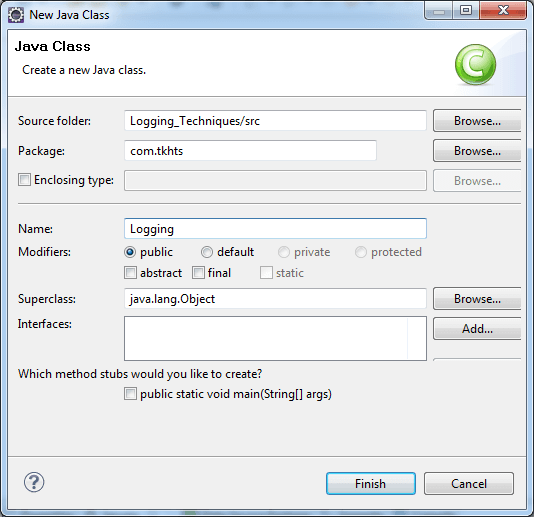Tick the abstract modifier checkbox
This screenshot has height=517, width=534.
(x=130, y=273)
